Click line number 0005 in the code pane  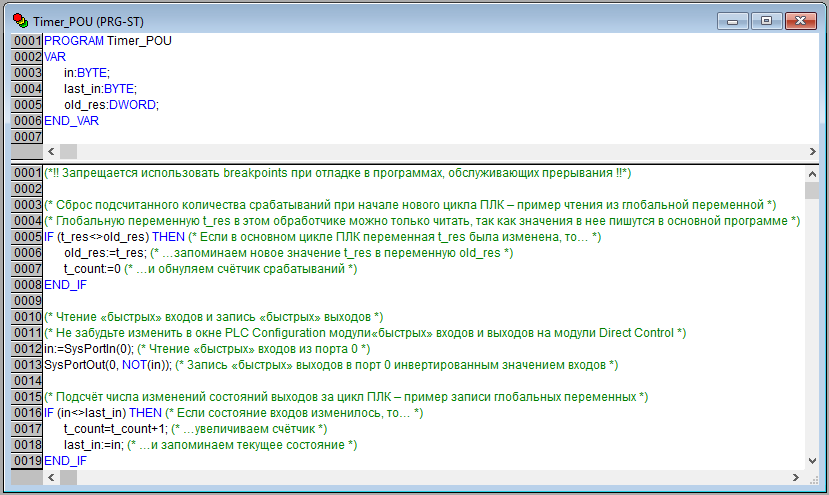pos(27,237)
